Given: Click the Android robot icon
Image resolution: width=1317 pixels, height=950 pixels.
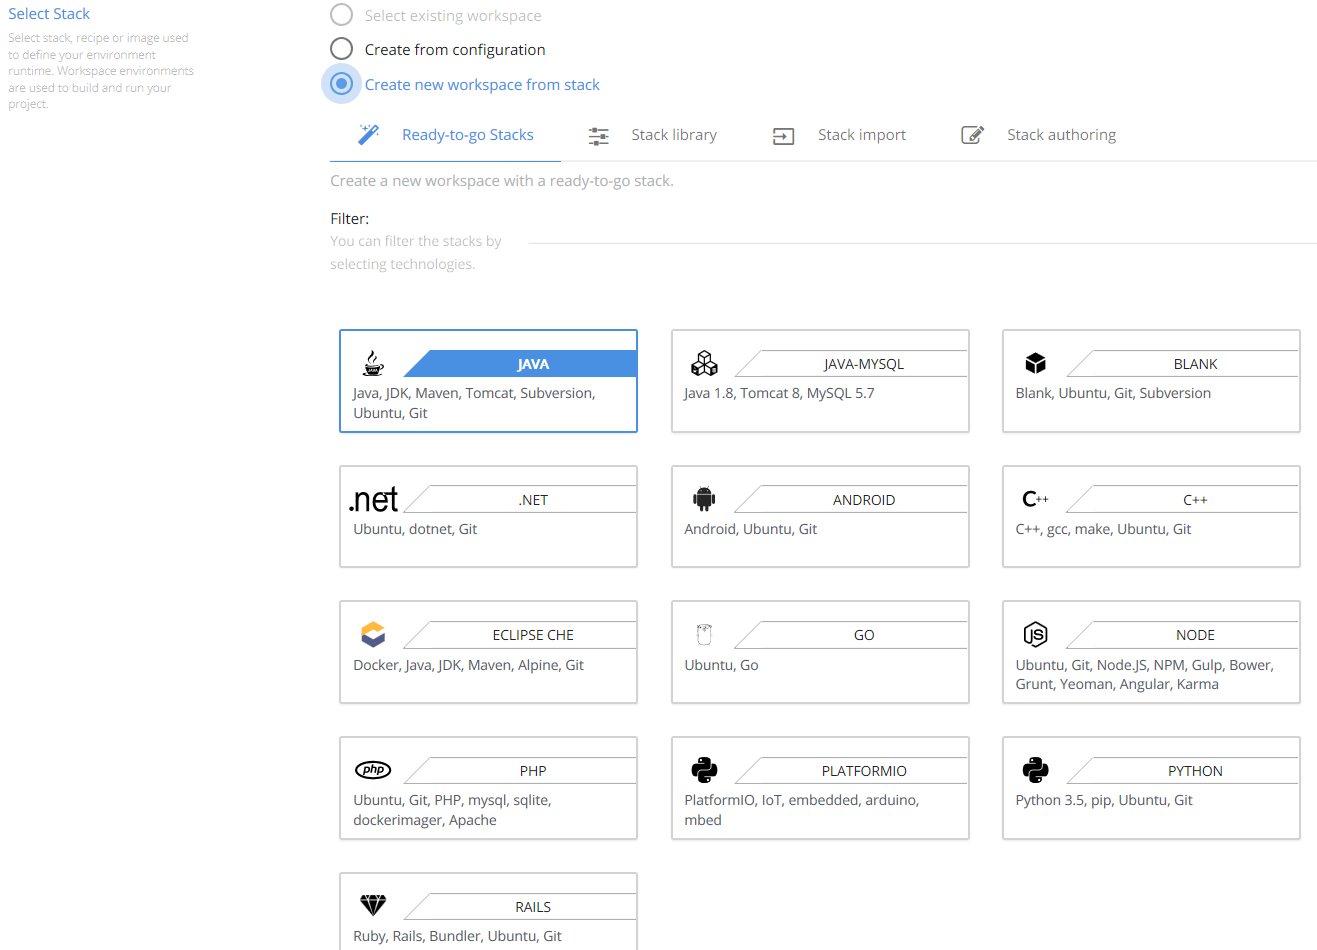Looking at the screenshot, I should [x=704, y=498].
